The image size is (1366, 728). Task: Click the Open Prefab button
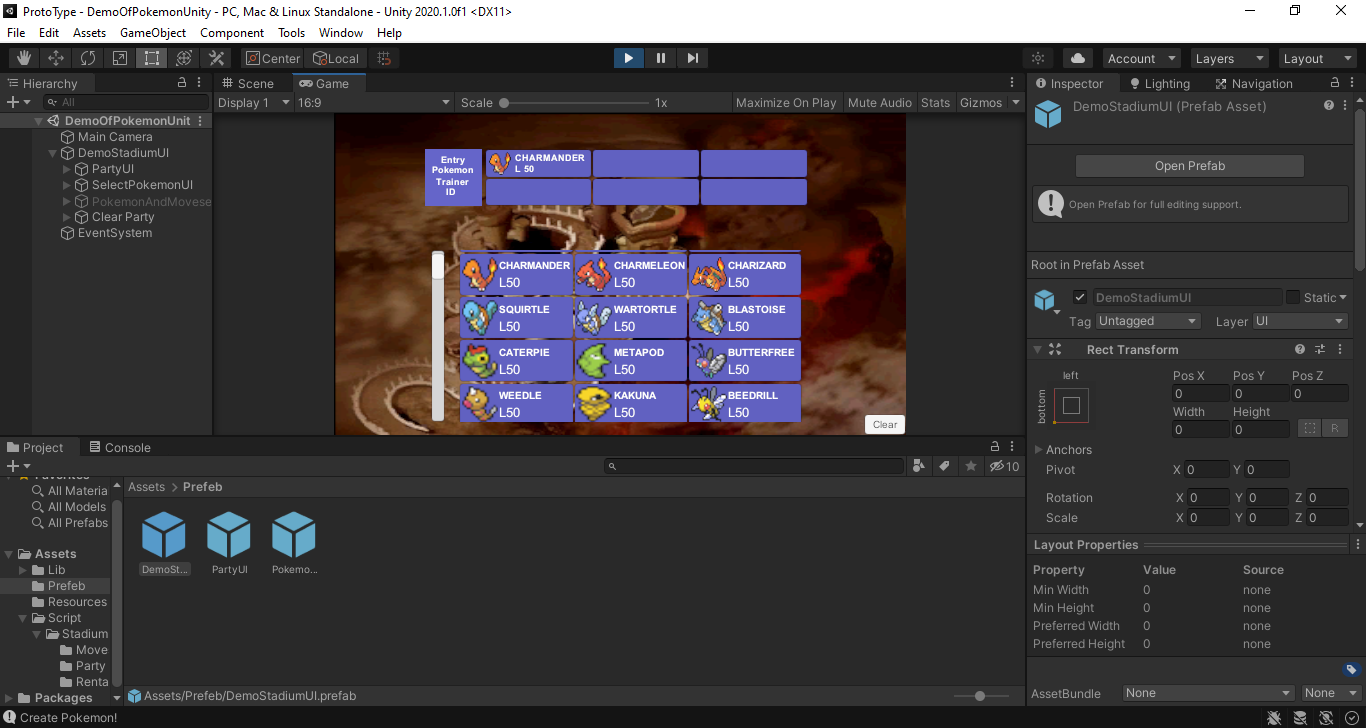point(1190,166)
